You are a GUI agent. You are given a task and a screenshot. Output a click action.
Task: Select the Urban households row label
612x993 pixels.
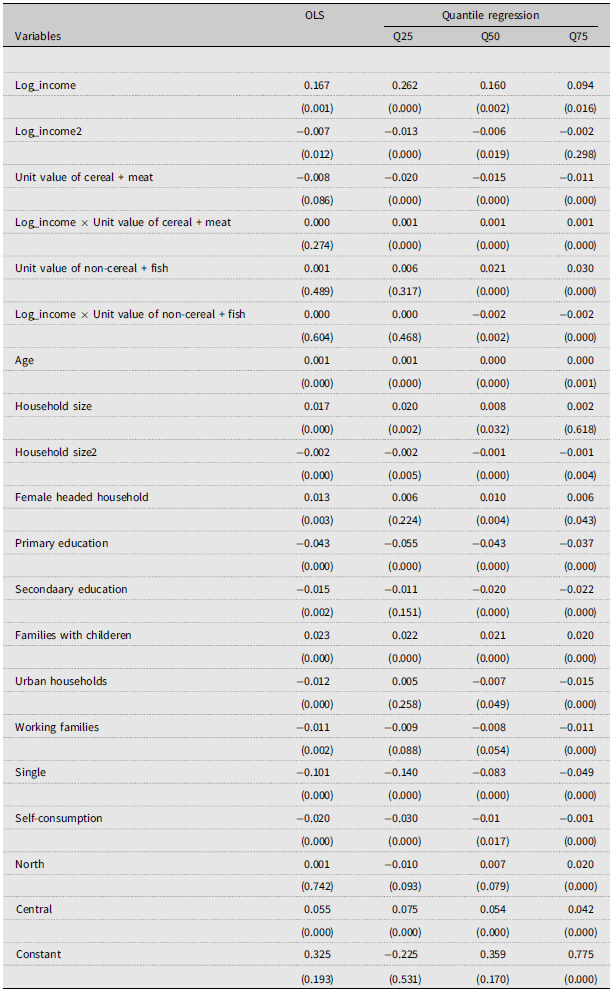(60, 681)
